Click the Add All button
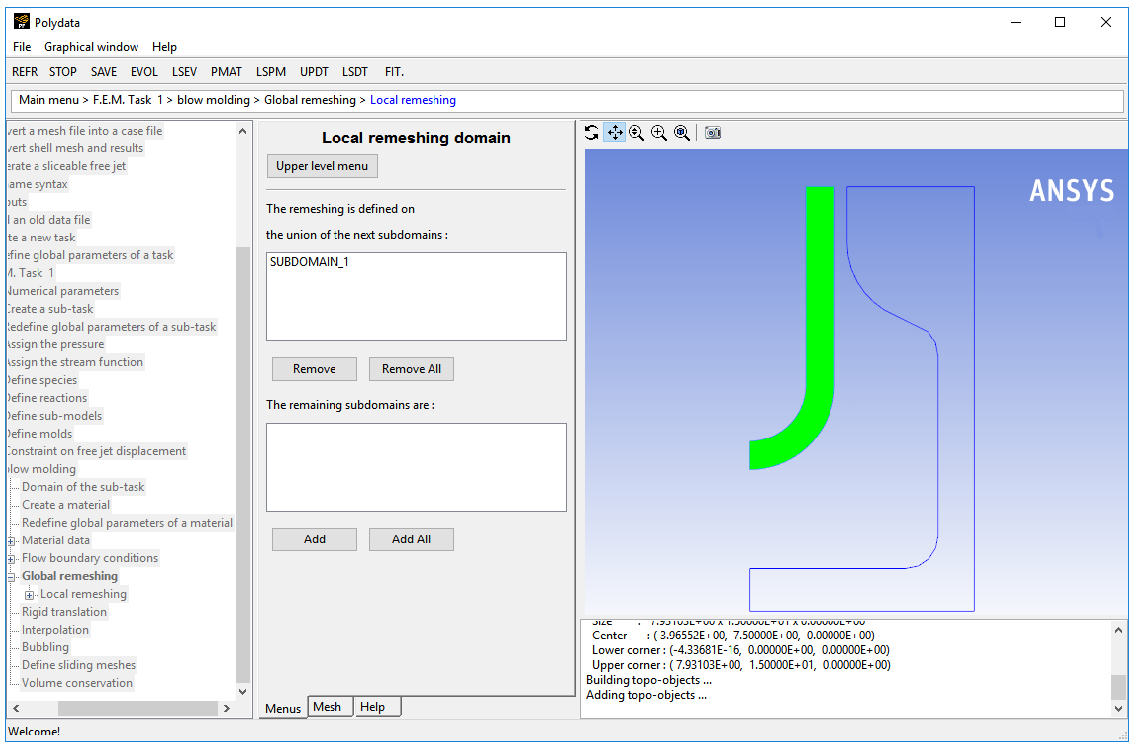This screenshot has width=1133, height=749. pos(411,540)
